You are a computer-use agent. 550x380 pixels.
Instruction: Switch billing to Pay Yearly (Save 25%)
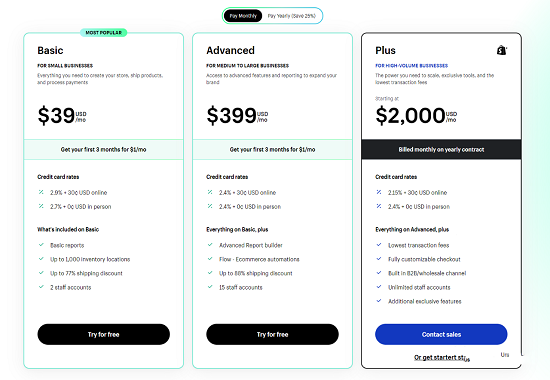coord(291,16)
